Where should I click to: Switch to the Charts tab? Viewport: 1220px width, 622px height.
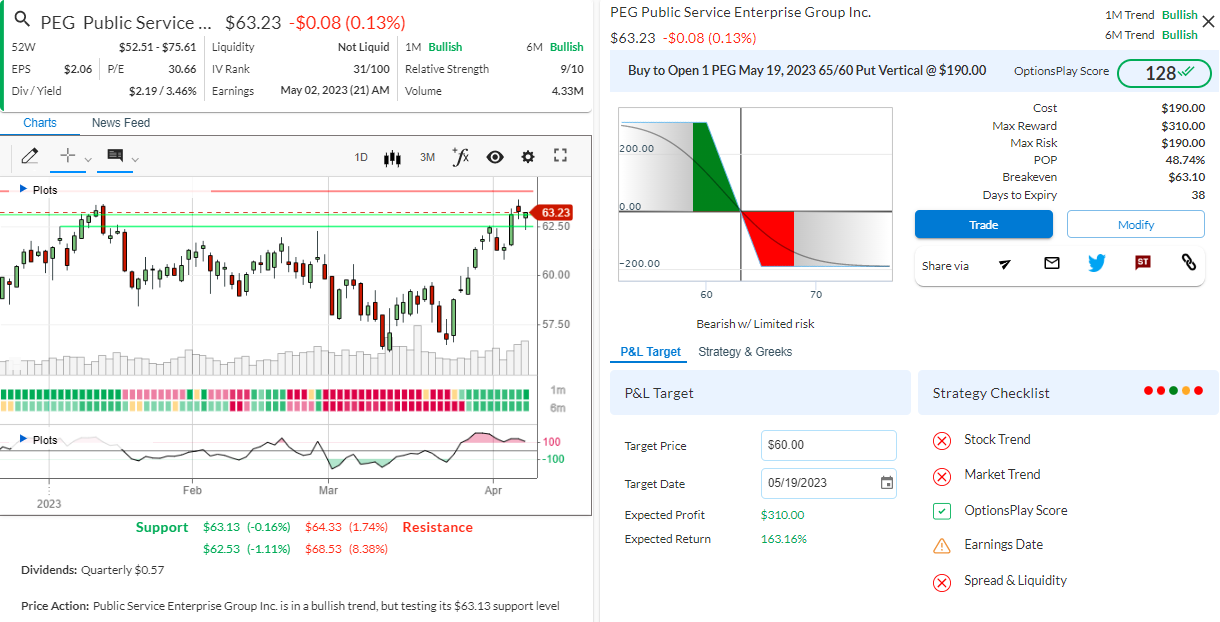coord(40,123)
